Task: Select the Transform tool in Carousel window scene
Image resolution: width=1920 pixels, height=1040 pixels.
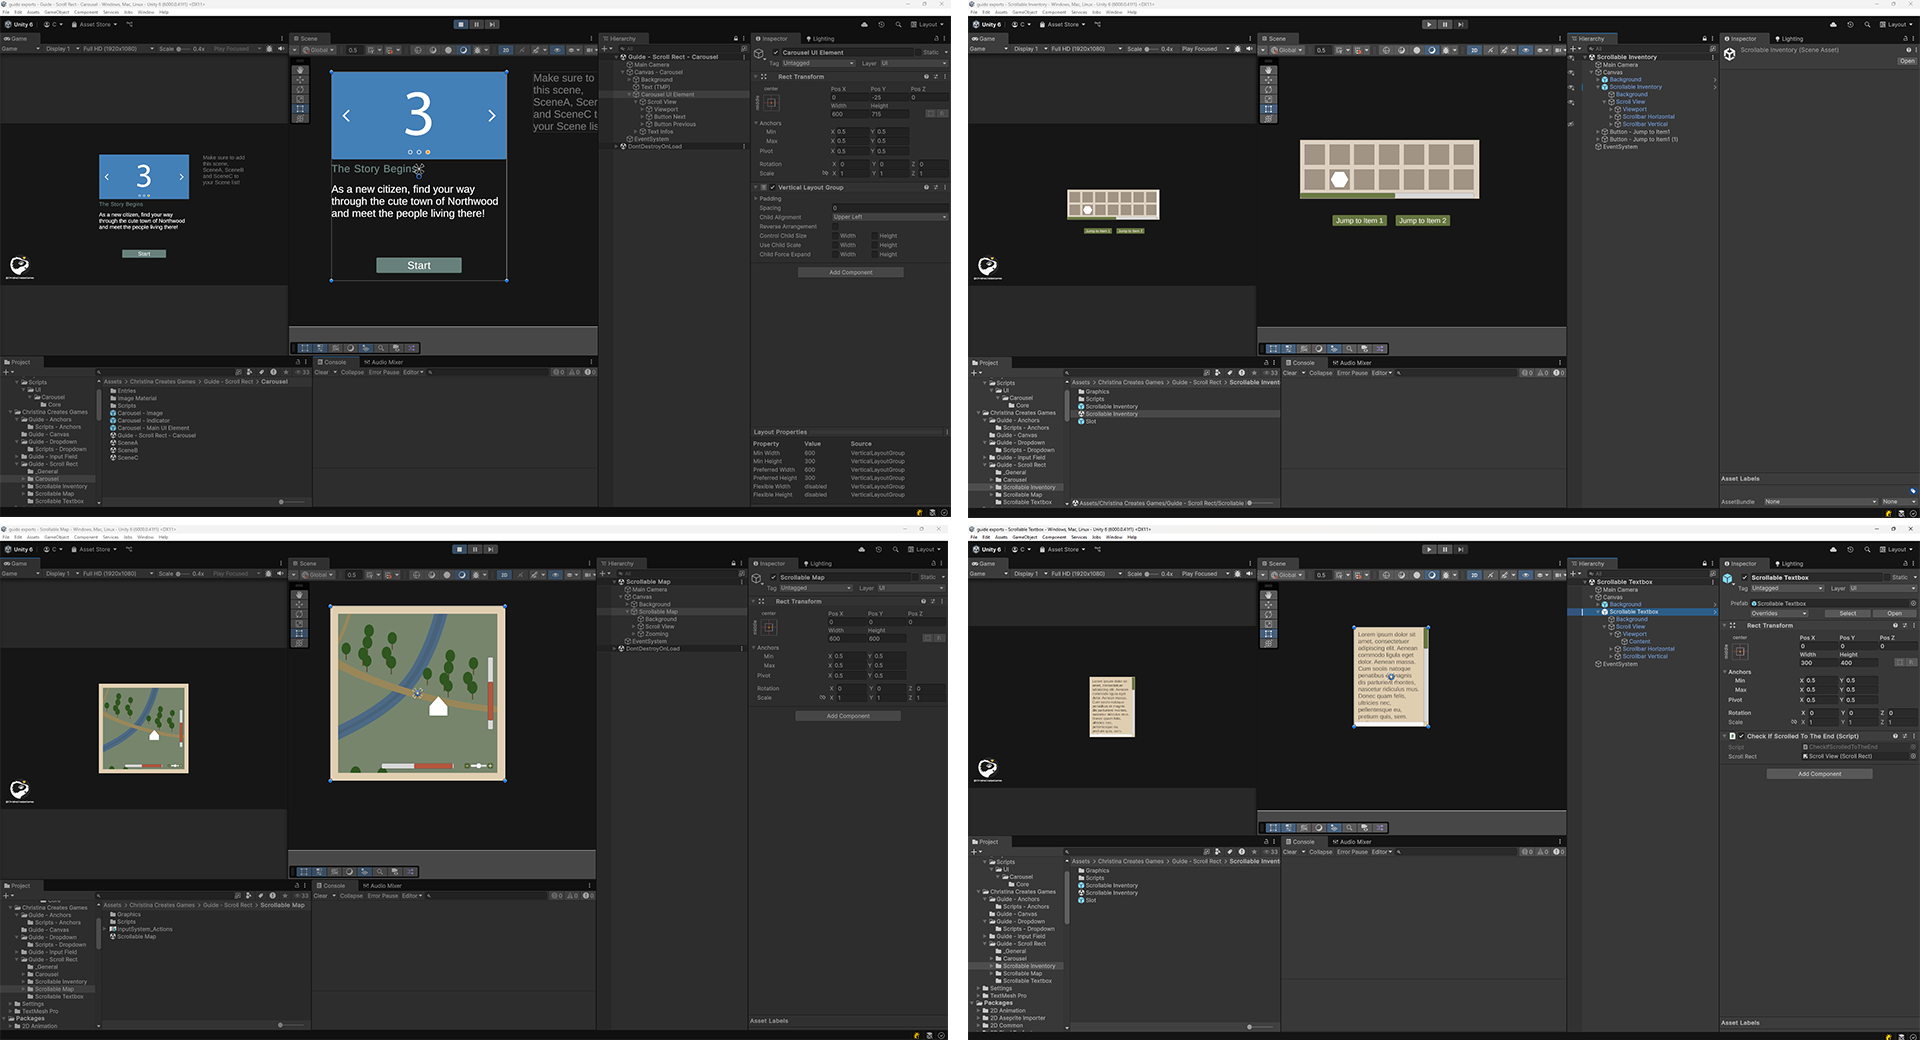Action: pos(300,118)
